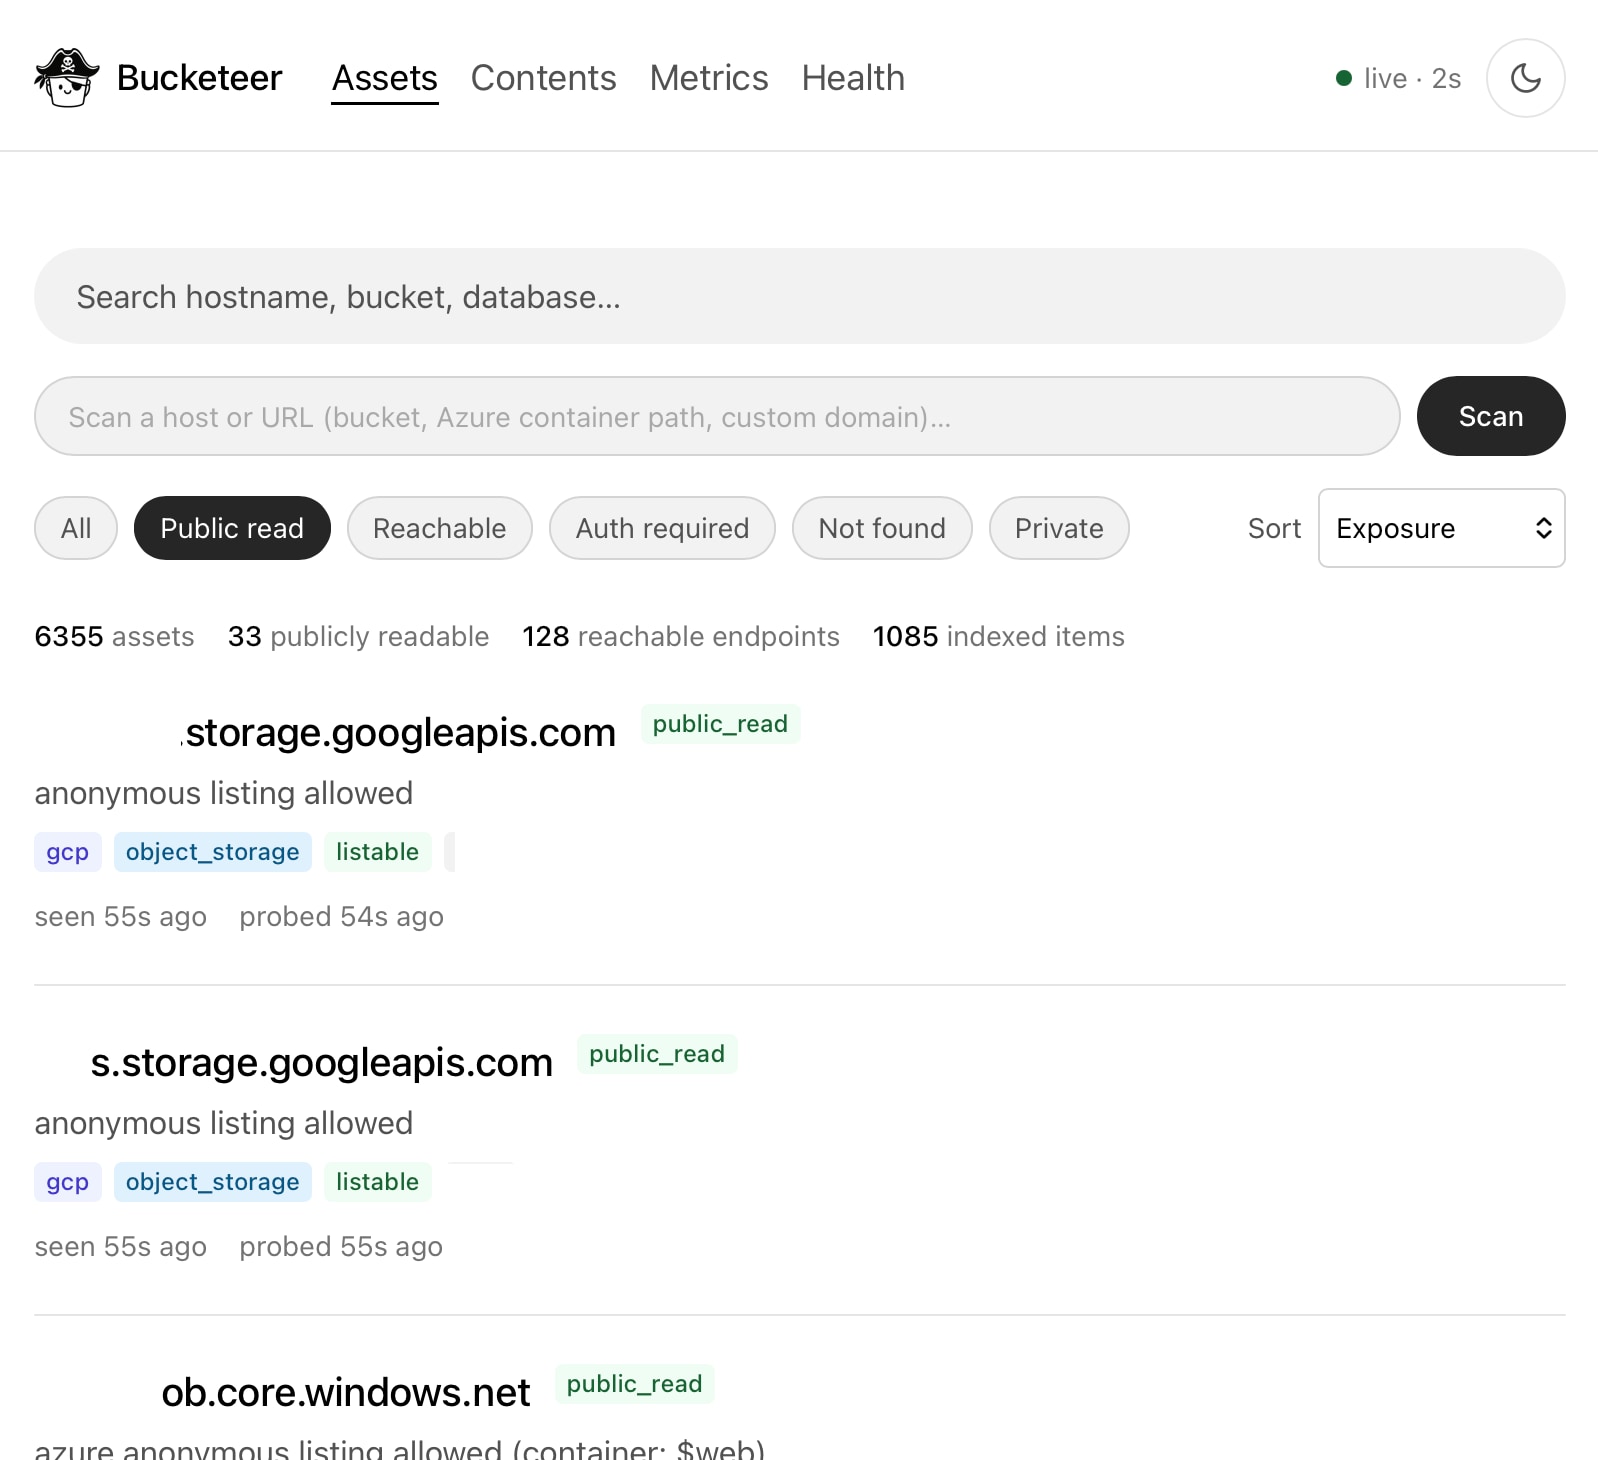
Task: Open the Exposure sort dropdown
Action: (1441, 528)
